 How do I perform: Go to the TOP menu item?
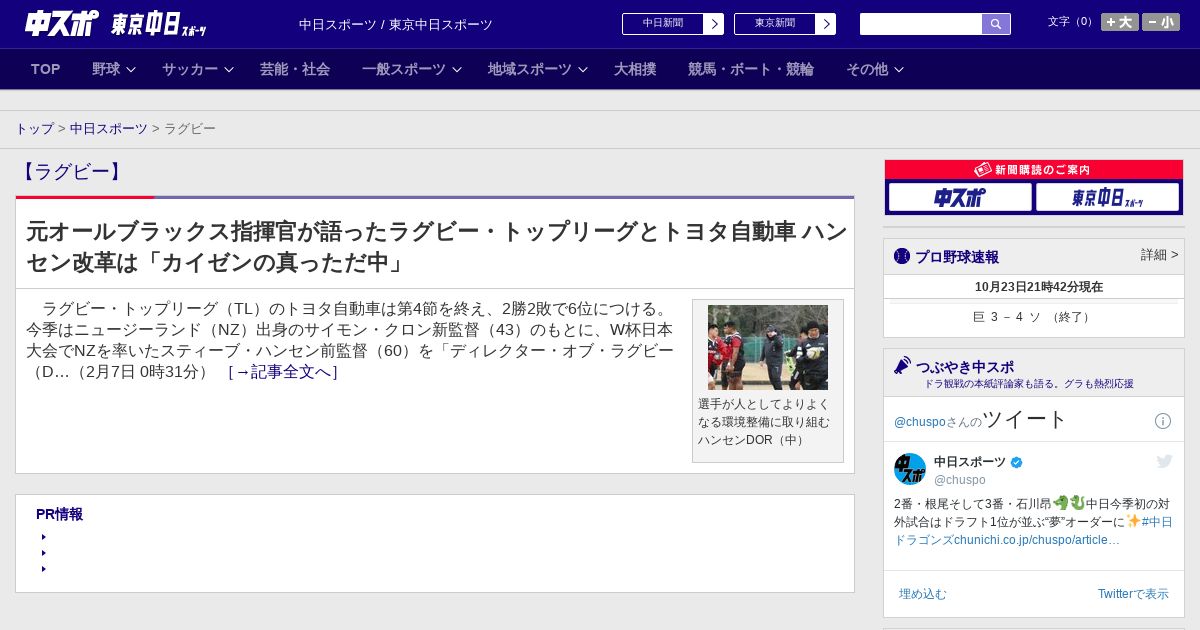point(46,69)
